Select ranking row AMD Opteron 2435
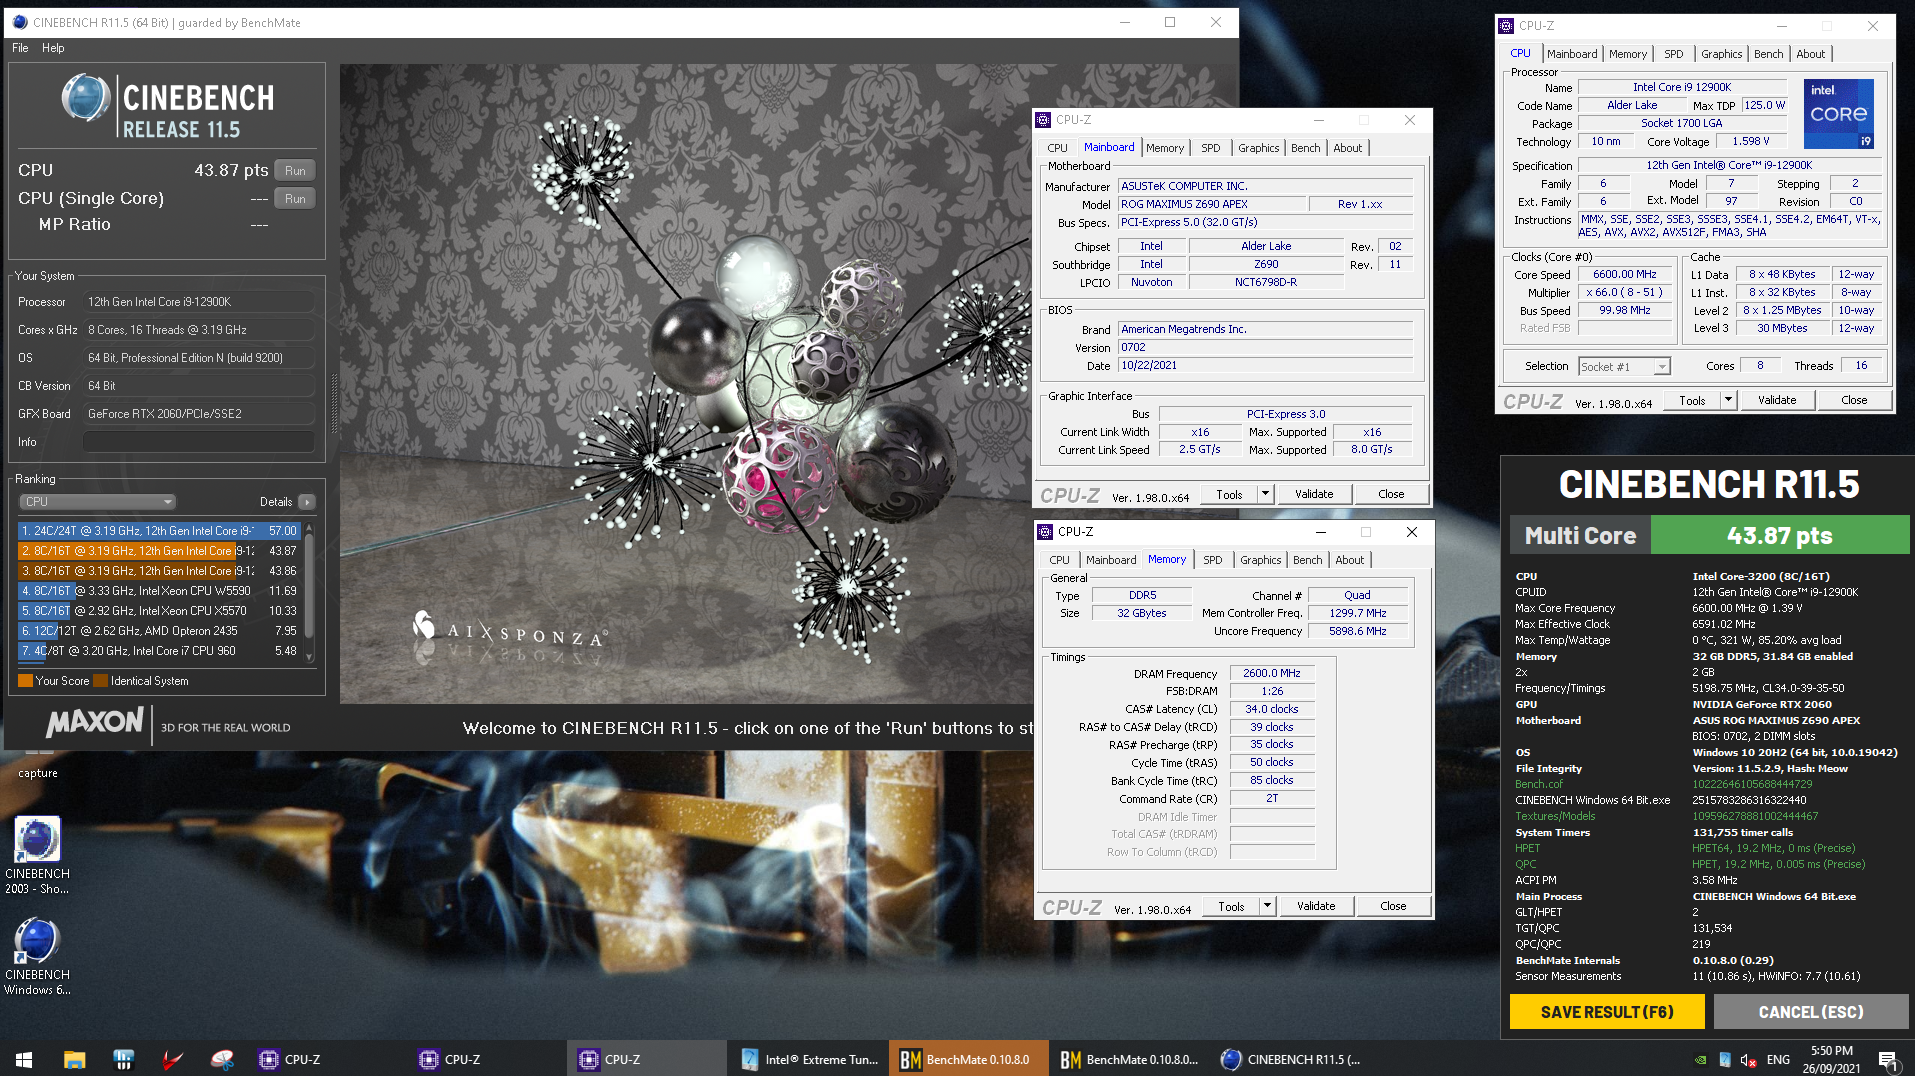1915x1076 pixels. [160, 631]
